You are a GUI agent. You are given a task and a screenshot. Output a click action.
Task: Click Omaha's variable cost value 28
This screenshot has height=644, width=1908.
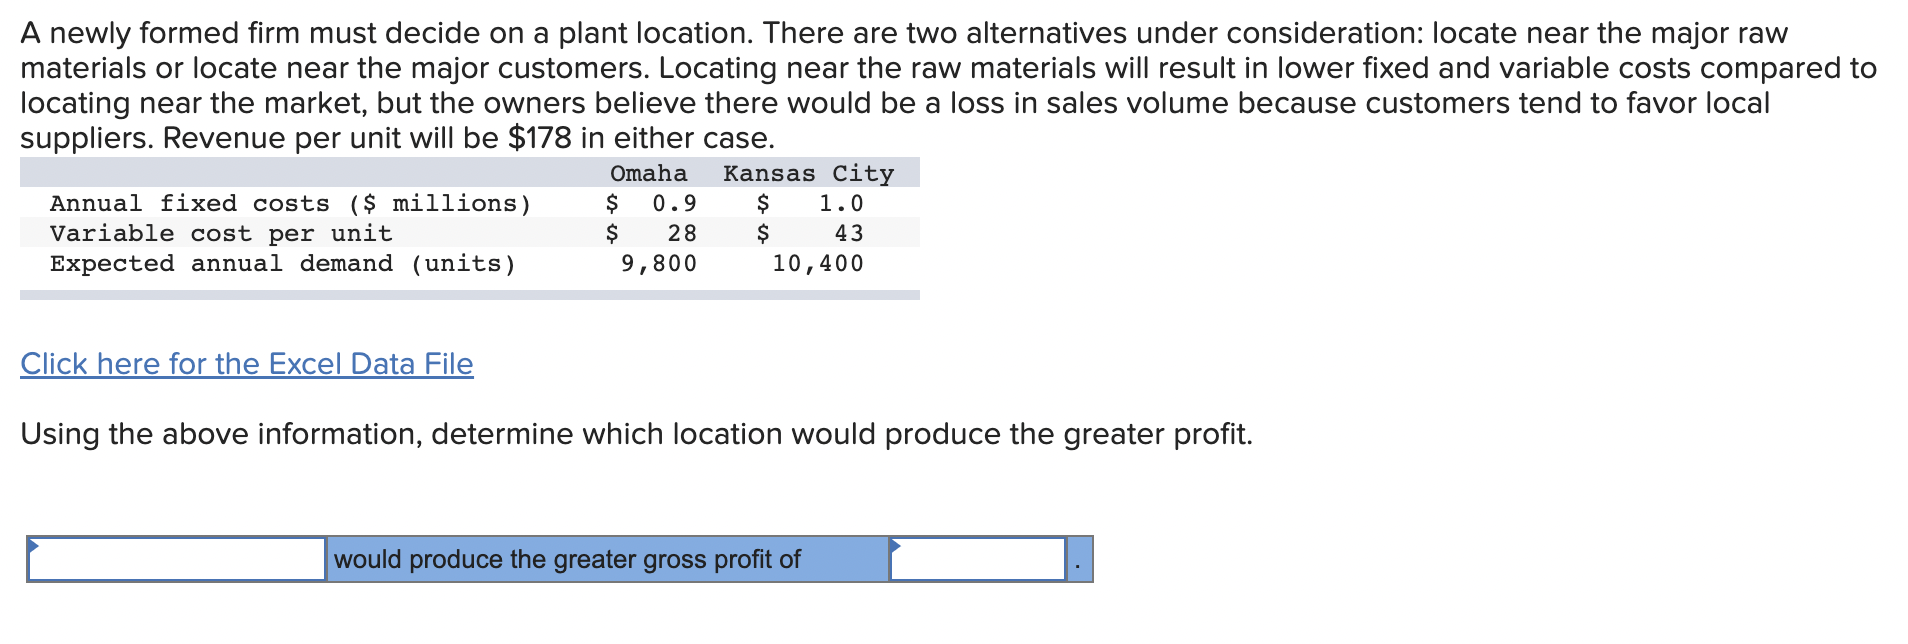(x=682, y=234)
